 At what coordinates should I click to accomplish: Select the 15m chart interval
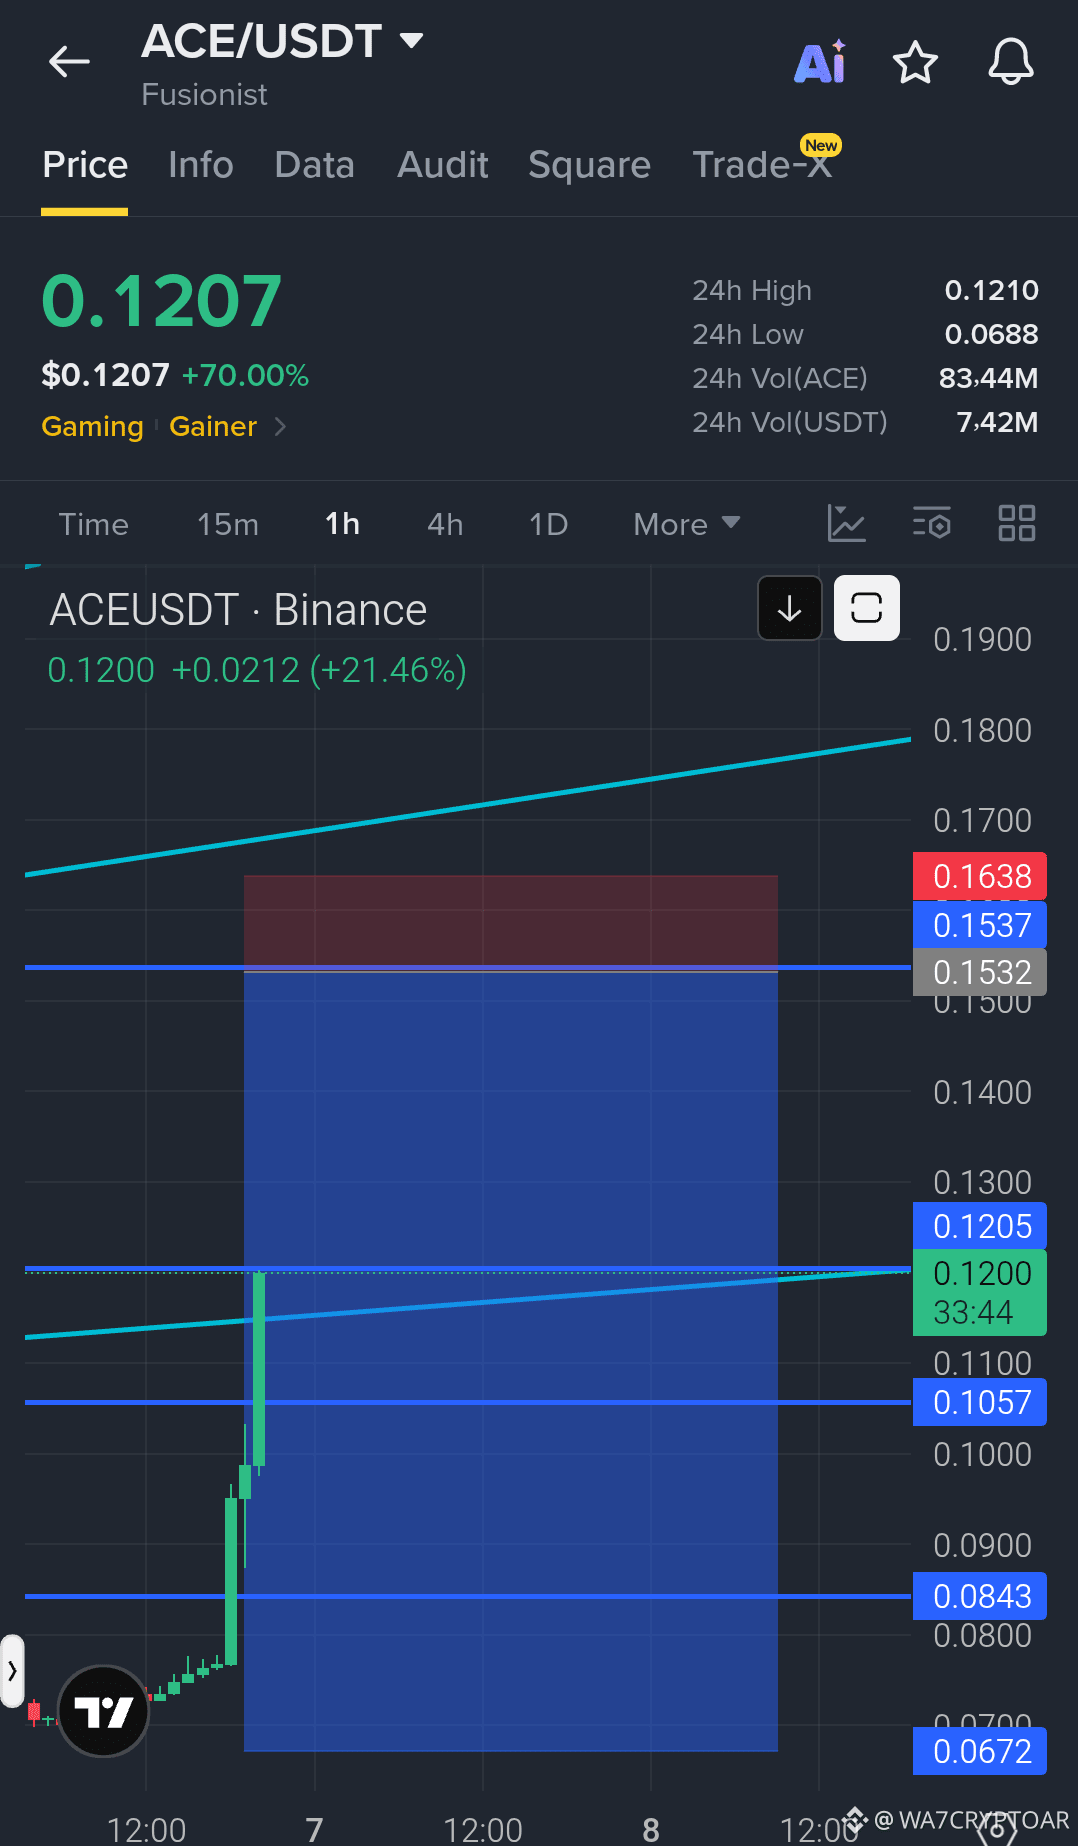228,525
